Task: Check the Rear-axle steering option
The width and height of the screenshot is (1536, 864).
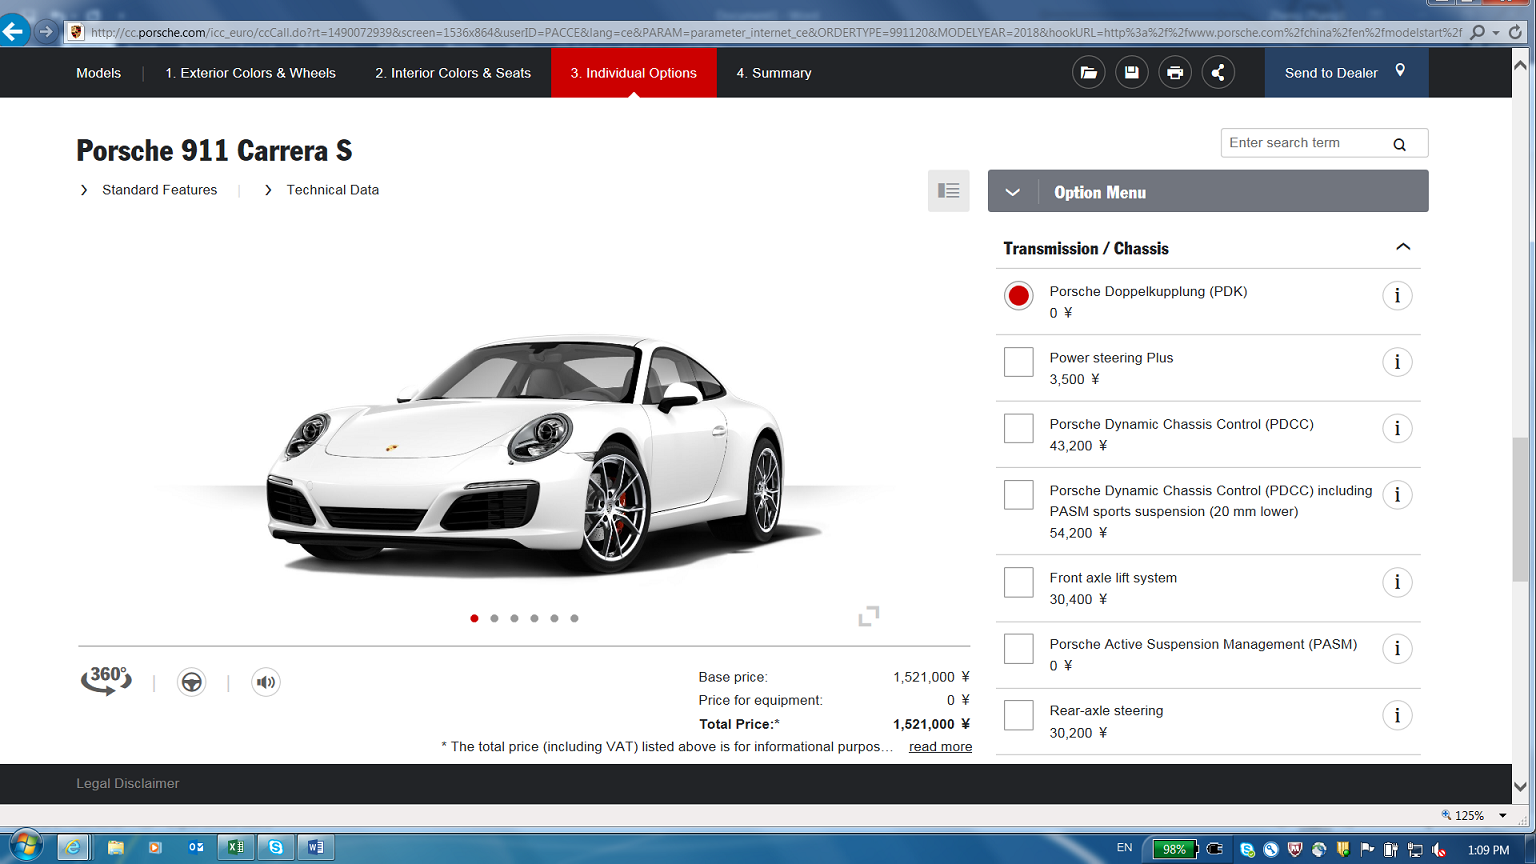Action: coord(1018,715)
